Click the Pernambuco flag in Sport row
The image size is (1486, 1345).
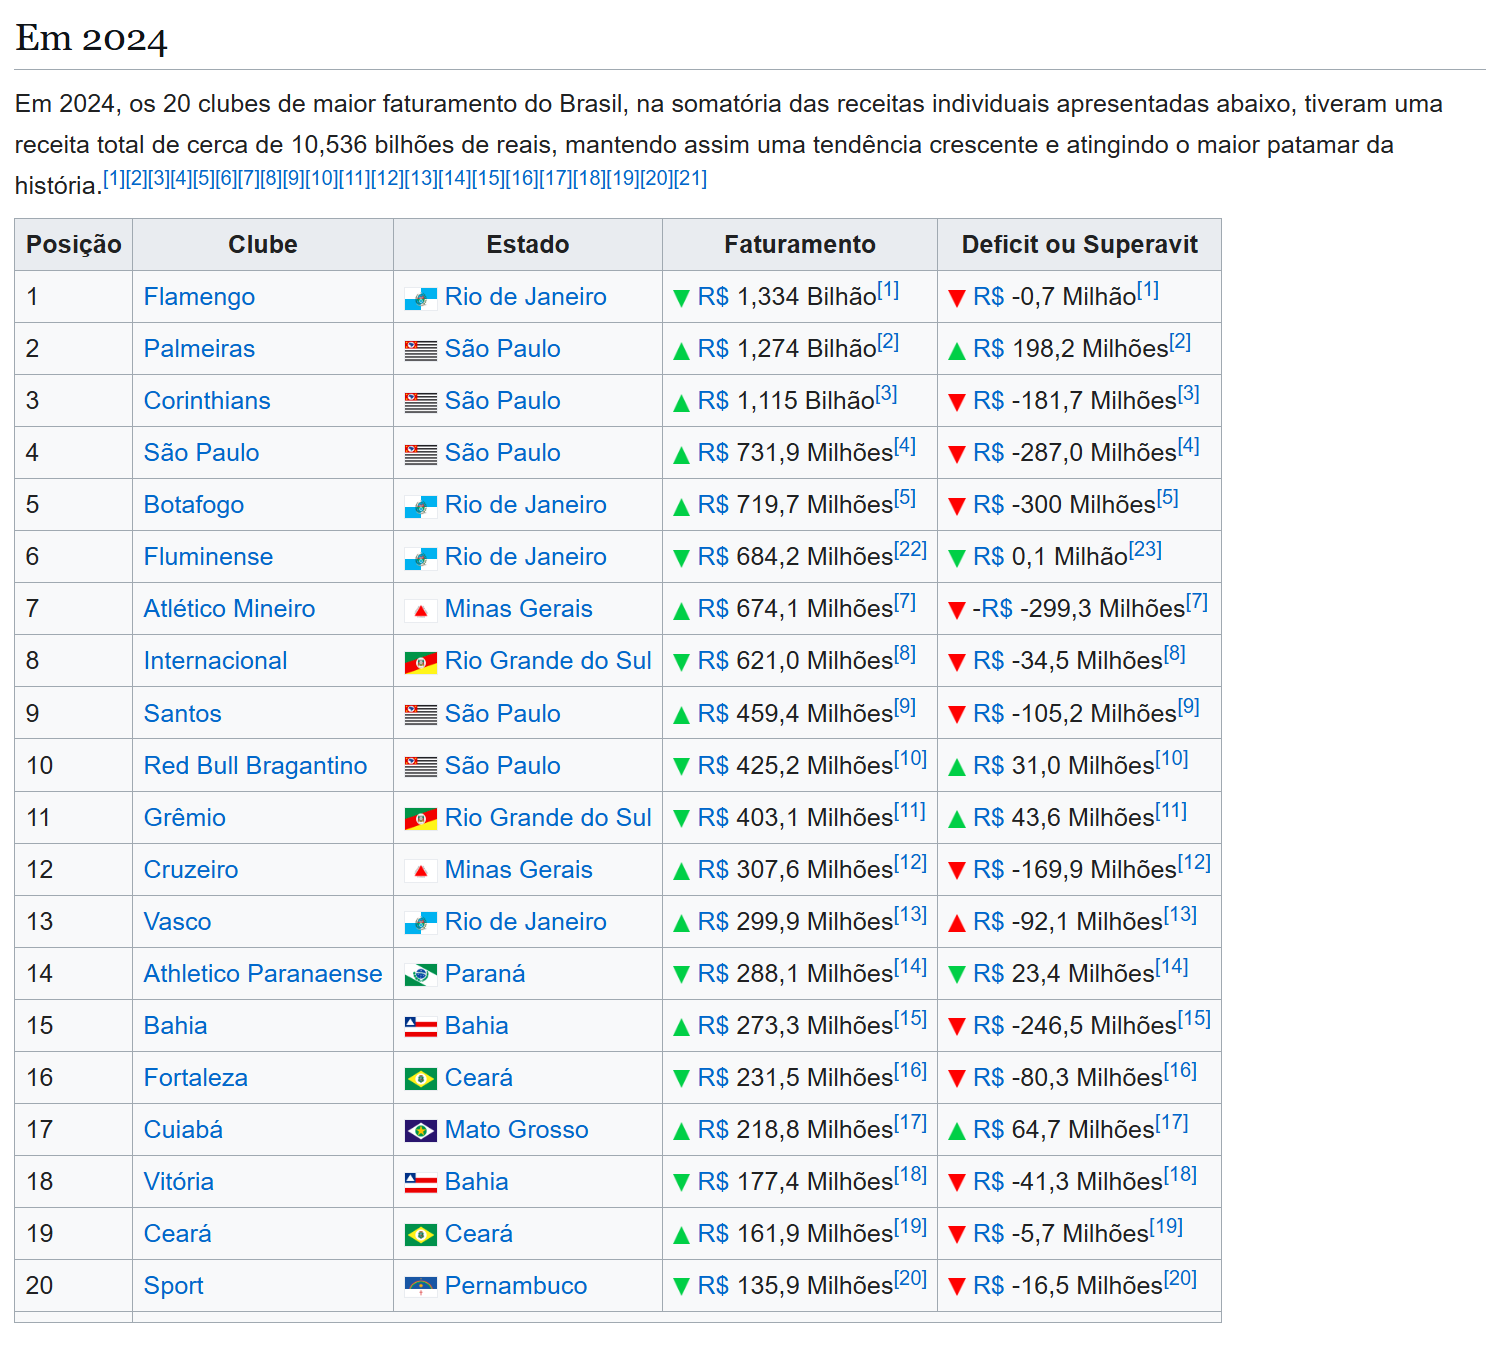420,1287
